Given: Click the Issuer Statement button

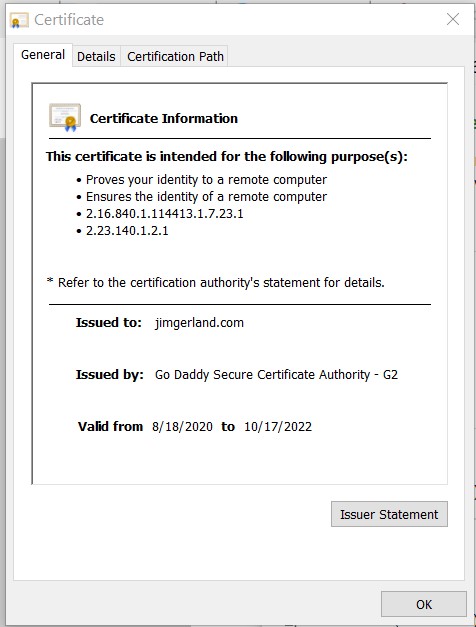Looking at the screenshot, I should (389, 514).
